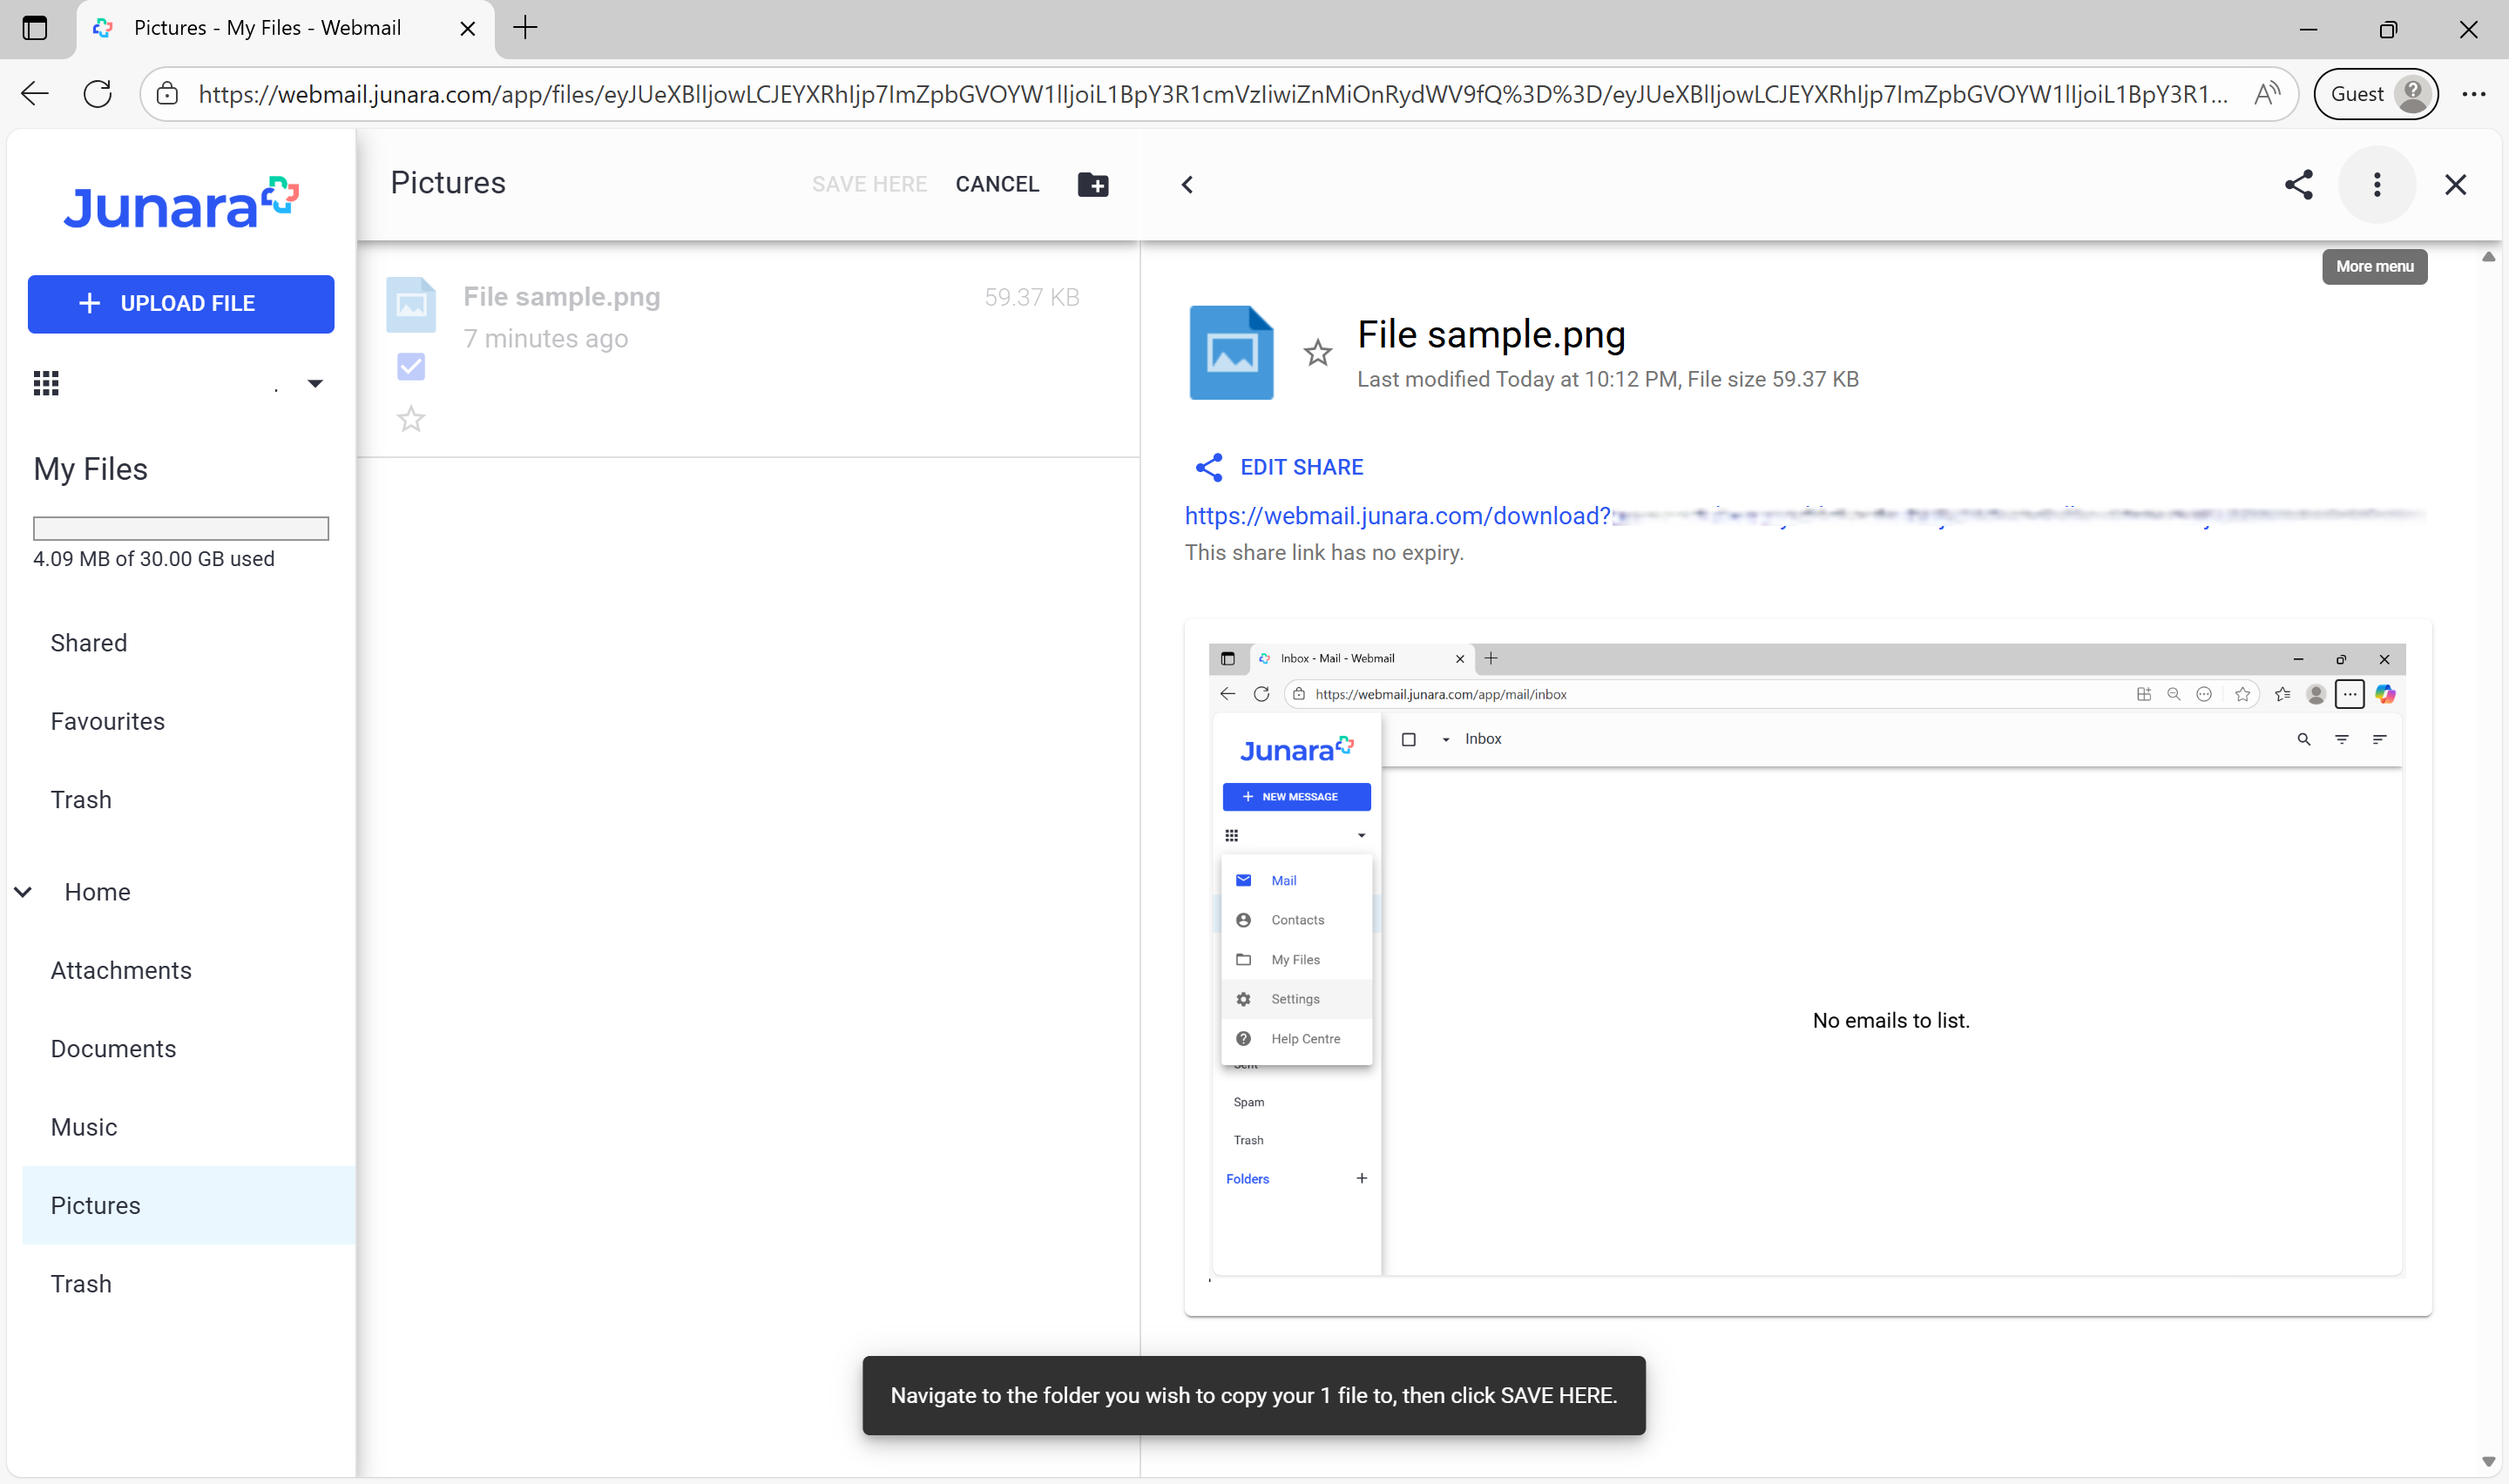
Task: Close the Pictures - My Files tab
Action: click(467, 29)
